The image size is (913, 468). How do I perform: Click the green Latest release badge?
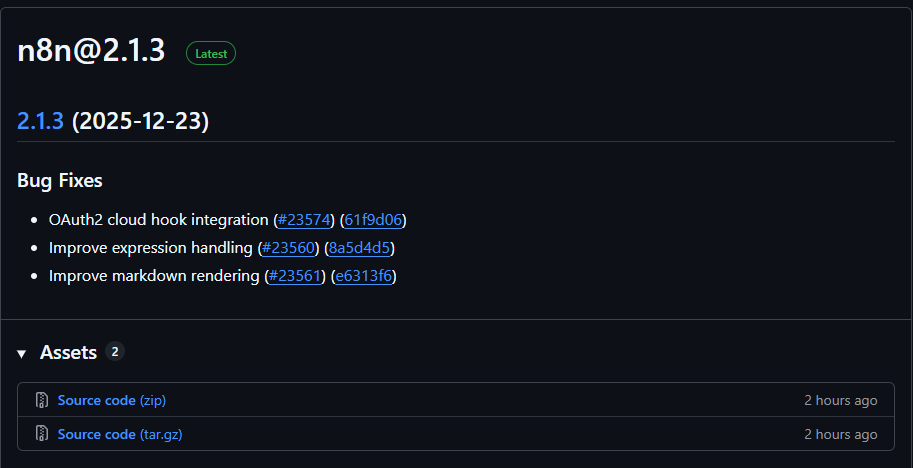211,54
